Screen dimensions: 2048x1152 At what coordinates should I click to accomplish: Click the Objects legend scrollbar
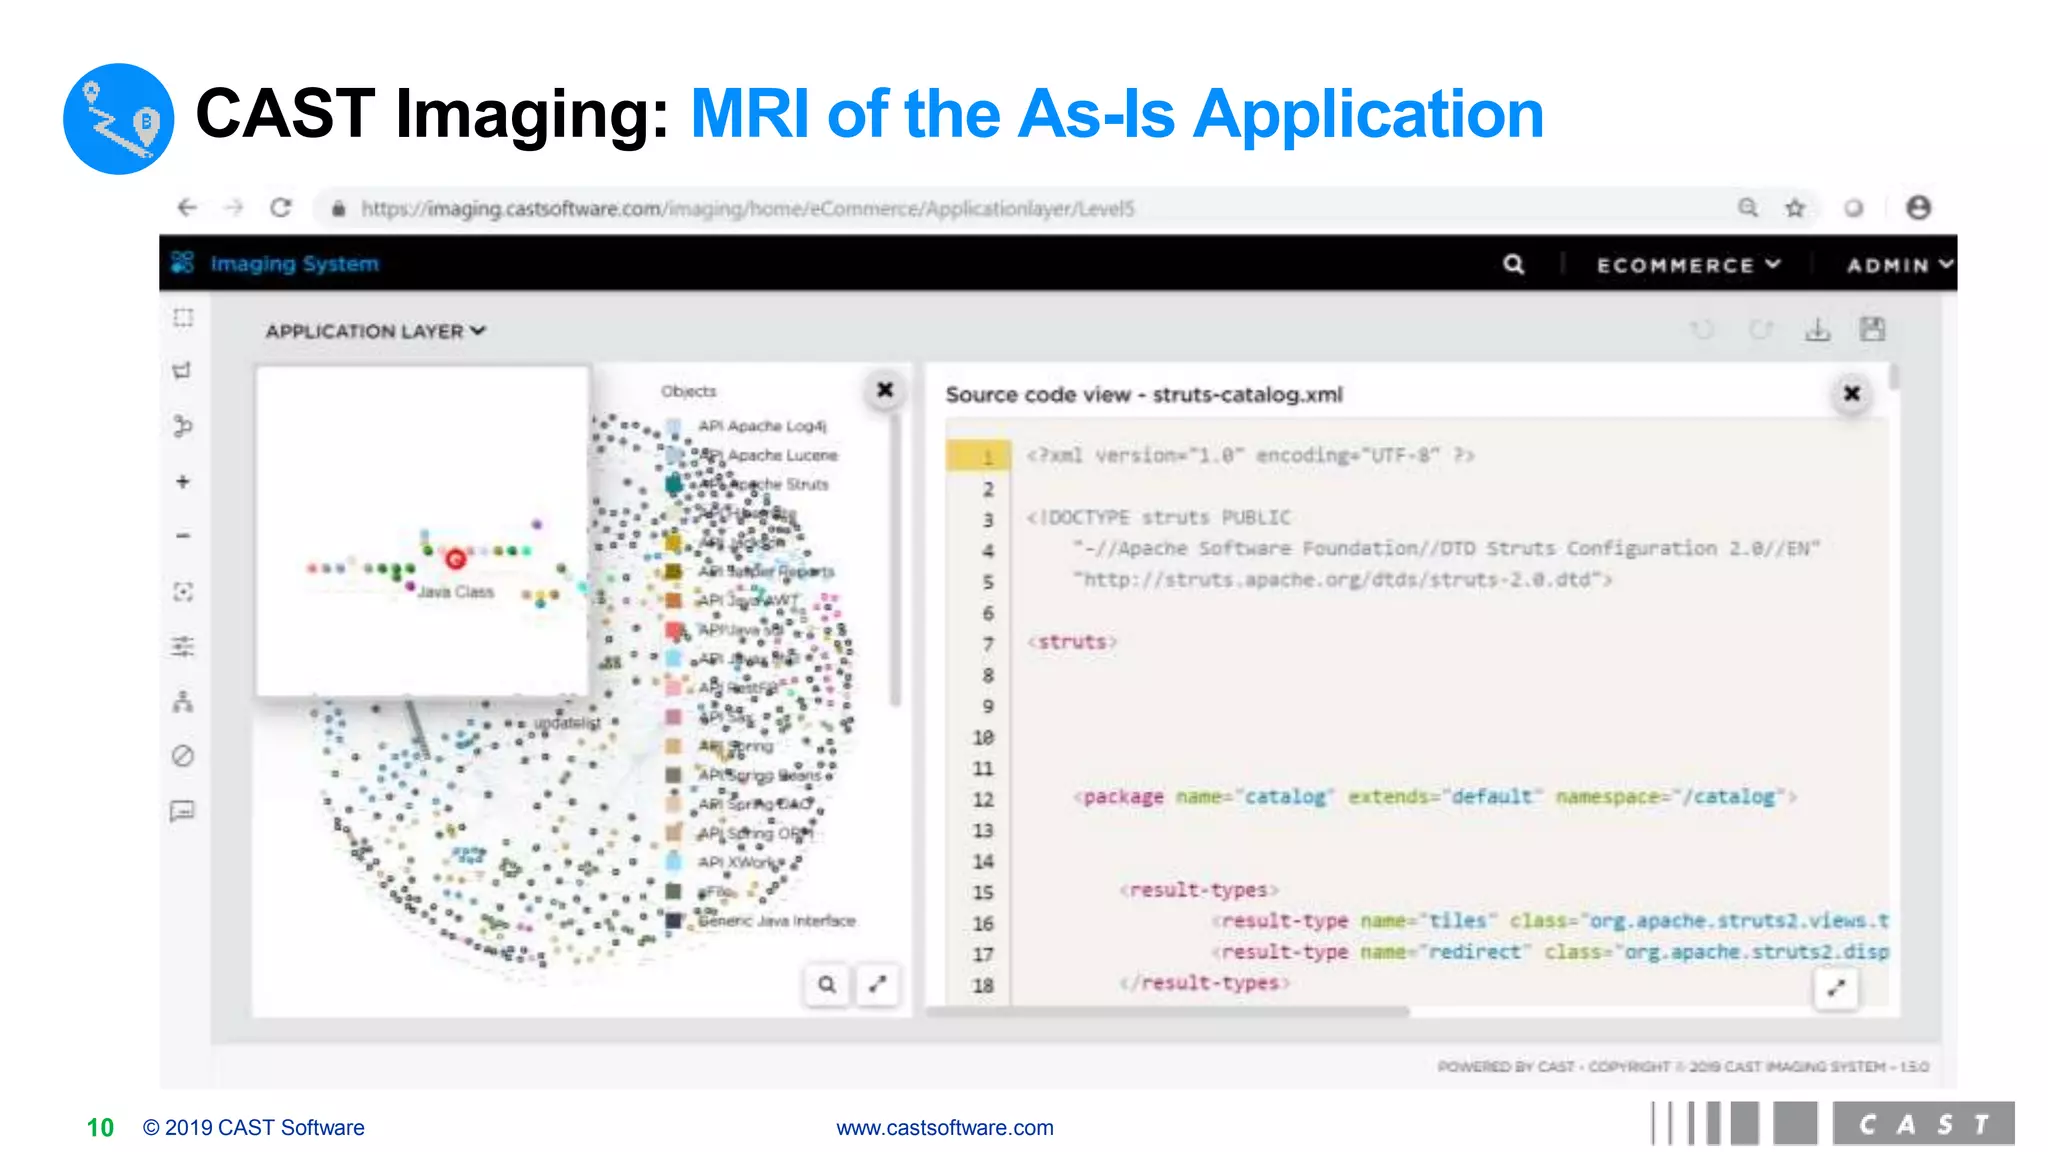(x=895, y=560)
